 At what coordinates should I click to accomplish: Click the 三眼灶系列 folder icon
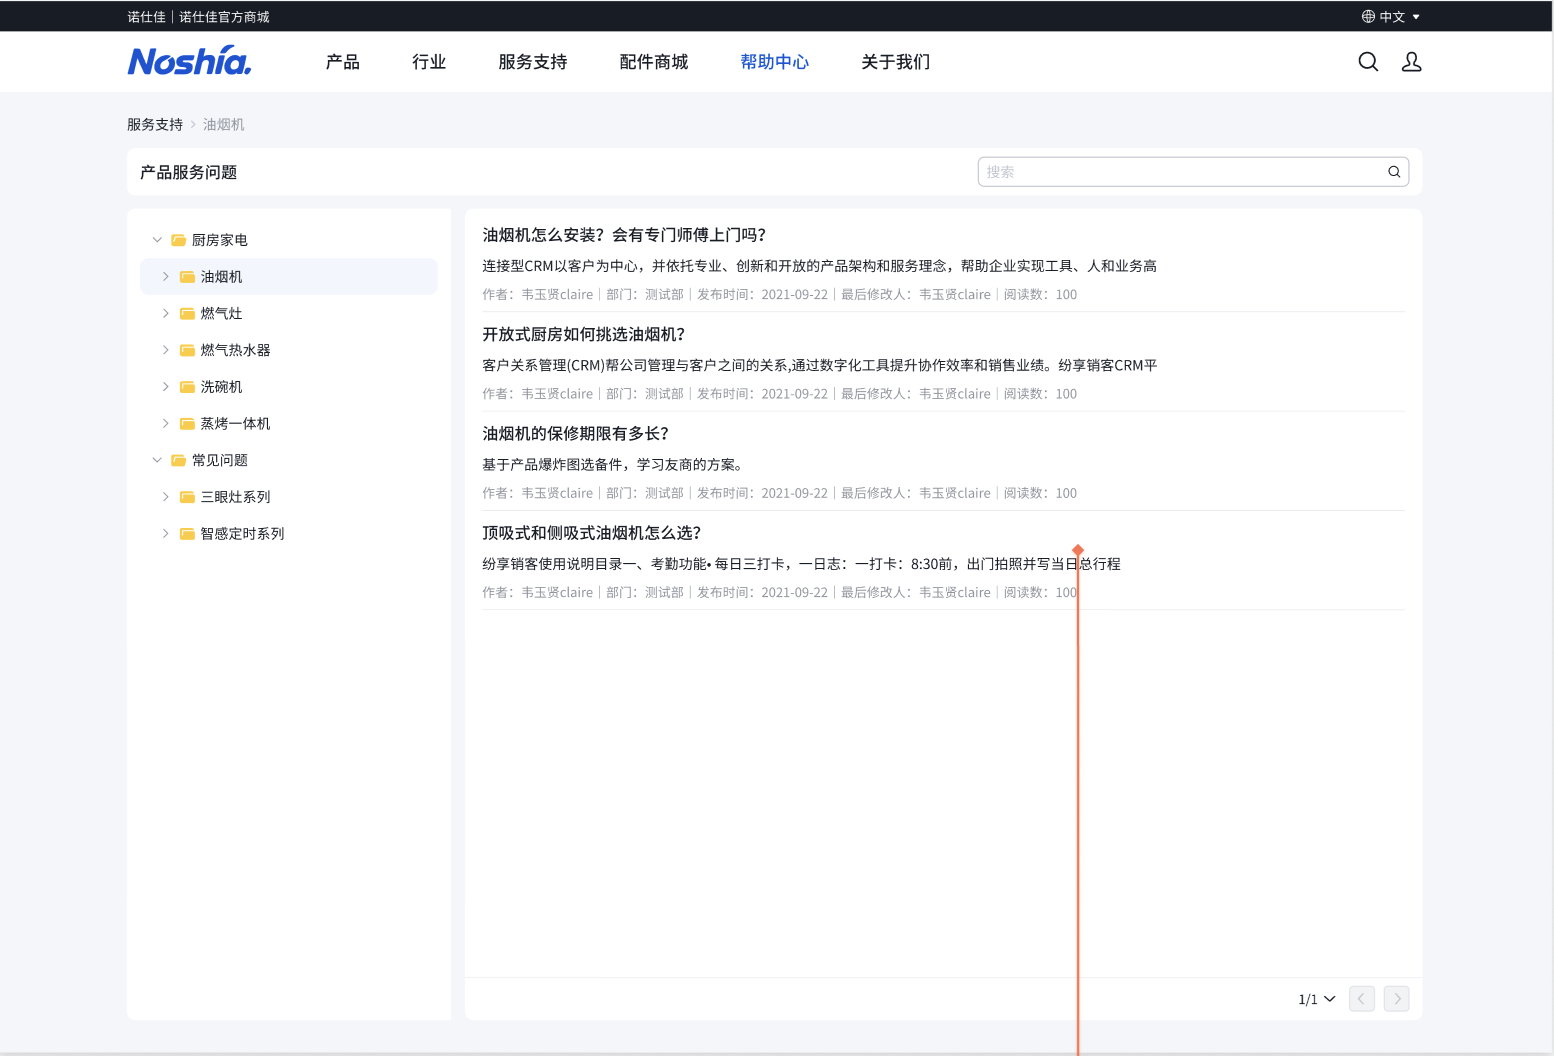(x=187, y=497)
